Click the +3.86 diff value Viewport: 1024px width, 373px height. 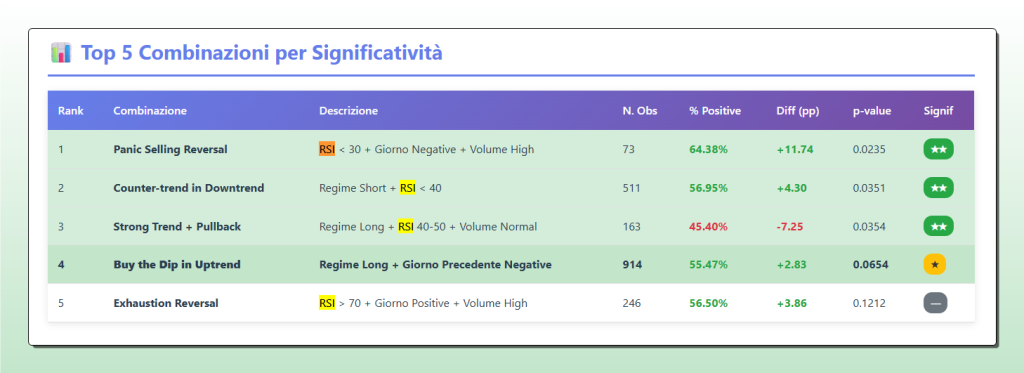tap(792, 303)
